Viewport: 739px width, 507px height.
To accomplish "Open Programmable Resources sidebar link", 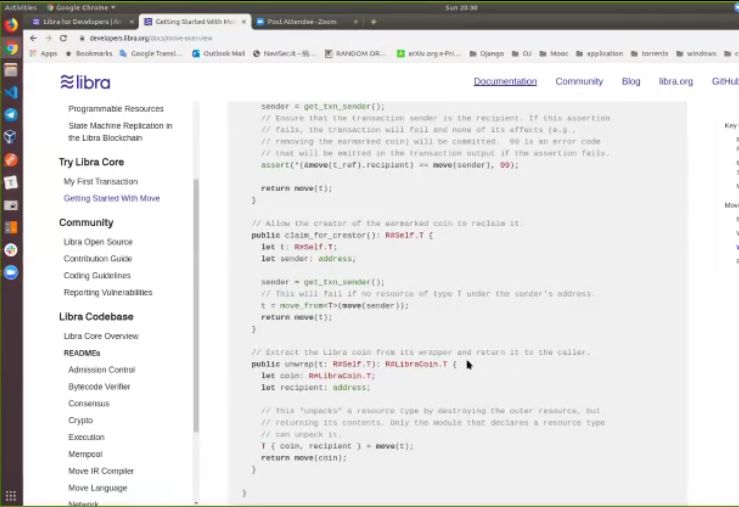I will point(116,109).
